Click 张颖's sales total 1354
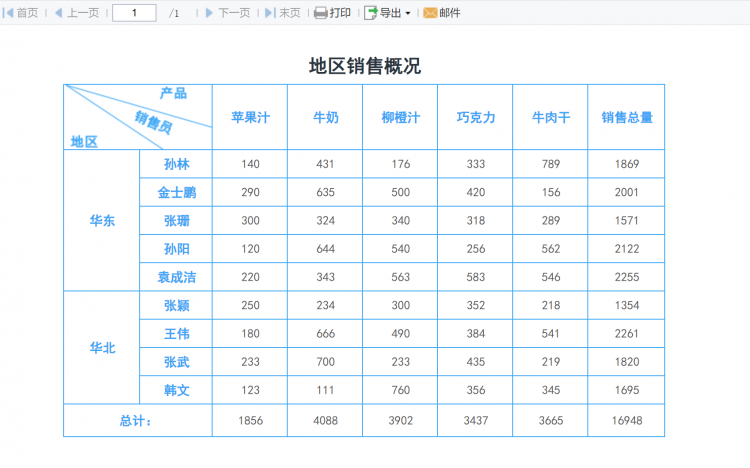The width and height of the screenshot is (750, 468). 627,305
